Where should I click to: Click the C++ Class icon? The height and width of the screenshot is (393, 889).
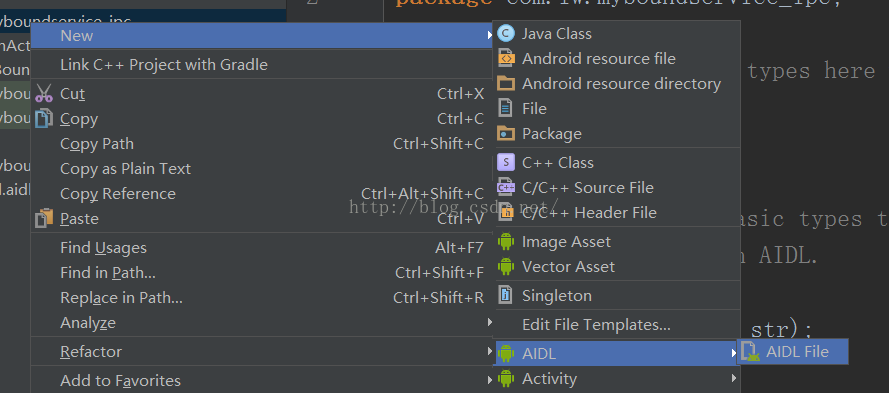tap(506, 163)
